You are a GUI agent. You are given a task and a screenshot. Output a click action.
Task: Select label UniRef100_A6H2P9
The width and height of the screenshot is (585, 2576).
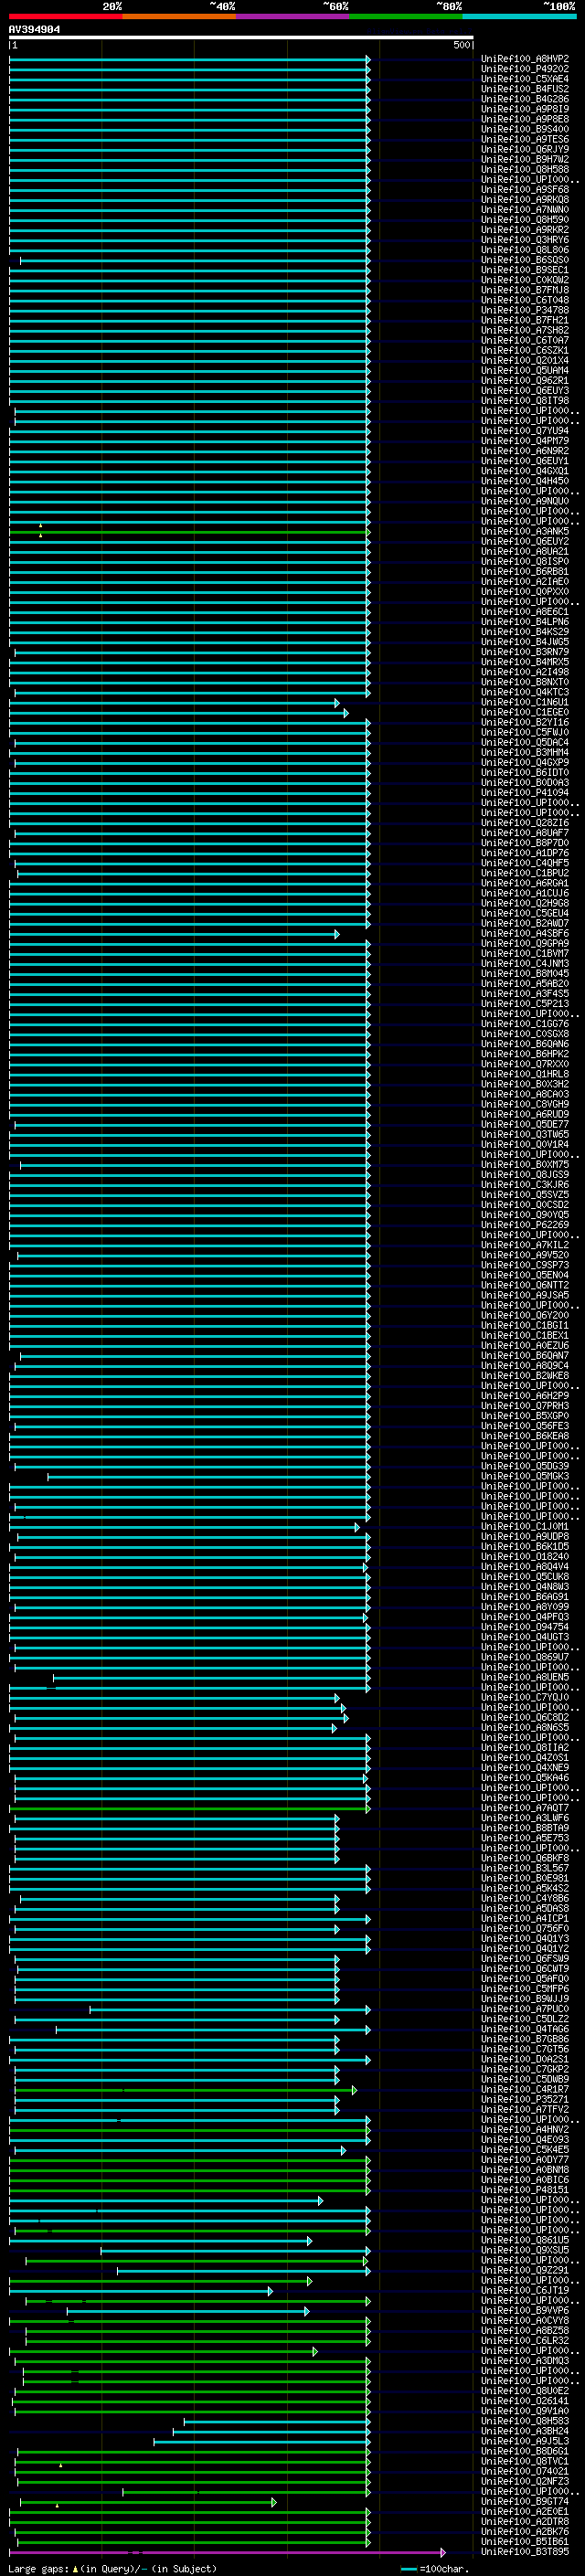(x=525, y=1396)
